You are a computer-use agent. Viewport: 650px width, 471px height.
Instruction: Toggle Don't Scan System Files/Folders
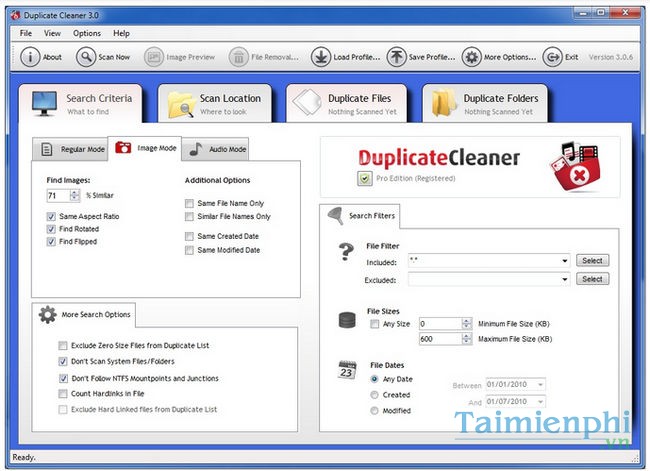pos(63,362)
